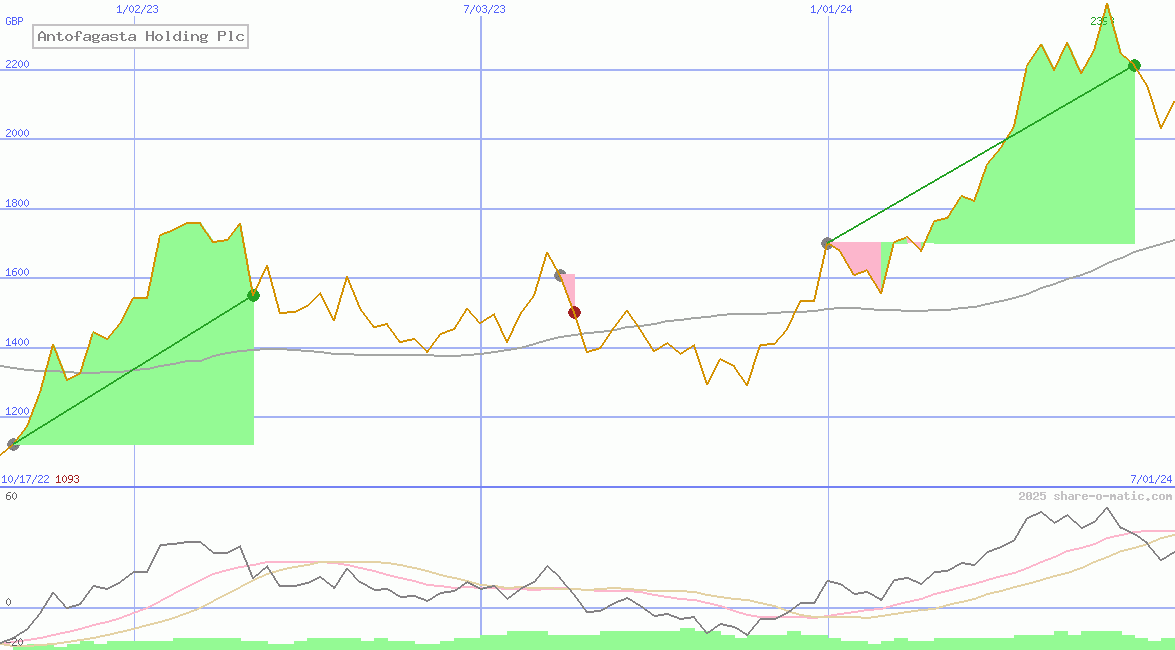This screenshot has width=1175, height=650.
Task: Click the red 1093 starting price value
Action: [x=67, y=479]
